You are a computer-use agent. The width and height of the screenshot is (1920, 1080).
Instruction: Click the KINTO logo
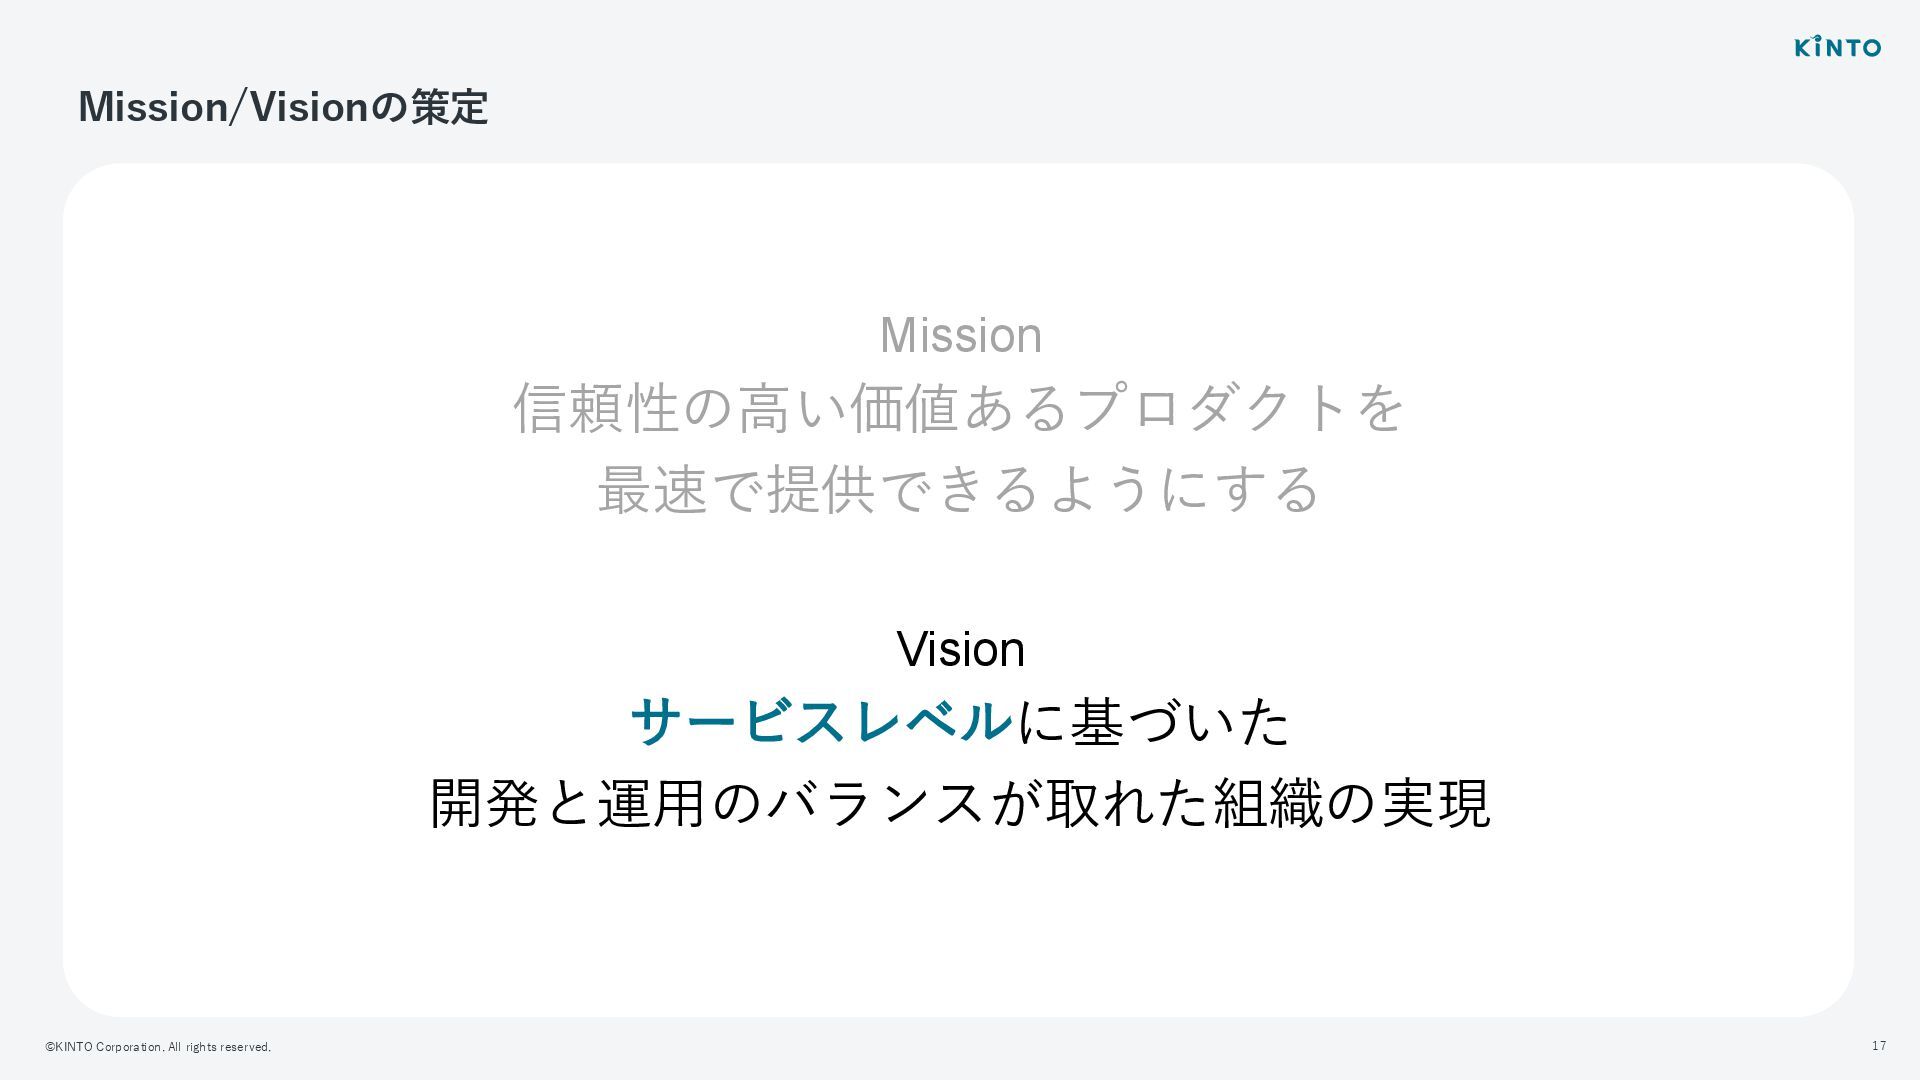[x=1837, y=46]
